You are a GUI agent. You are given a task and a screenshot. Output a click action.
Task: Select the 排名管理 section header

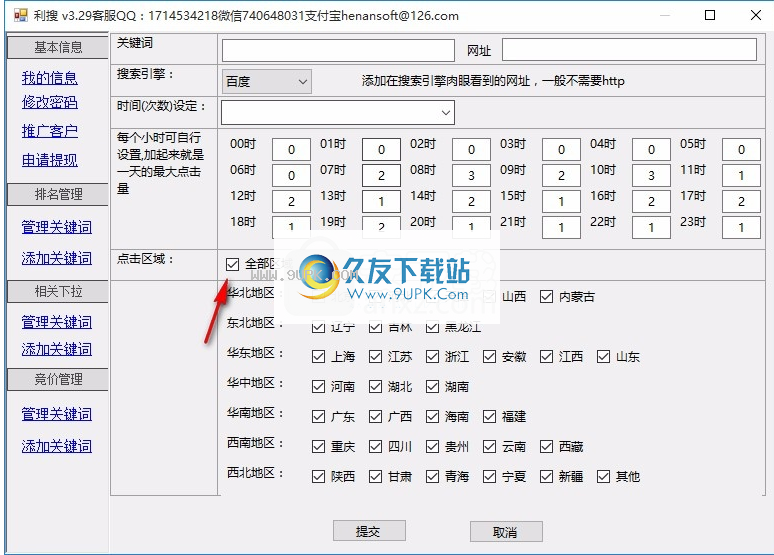click(x=58, y=194)
